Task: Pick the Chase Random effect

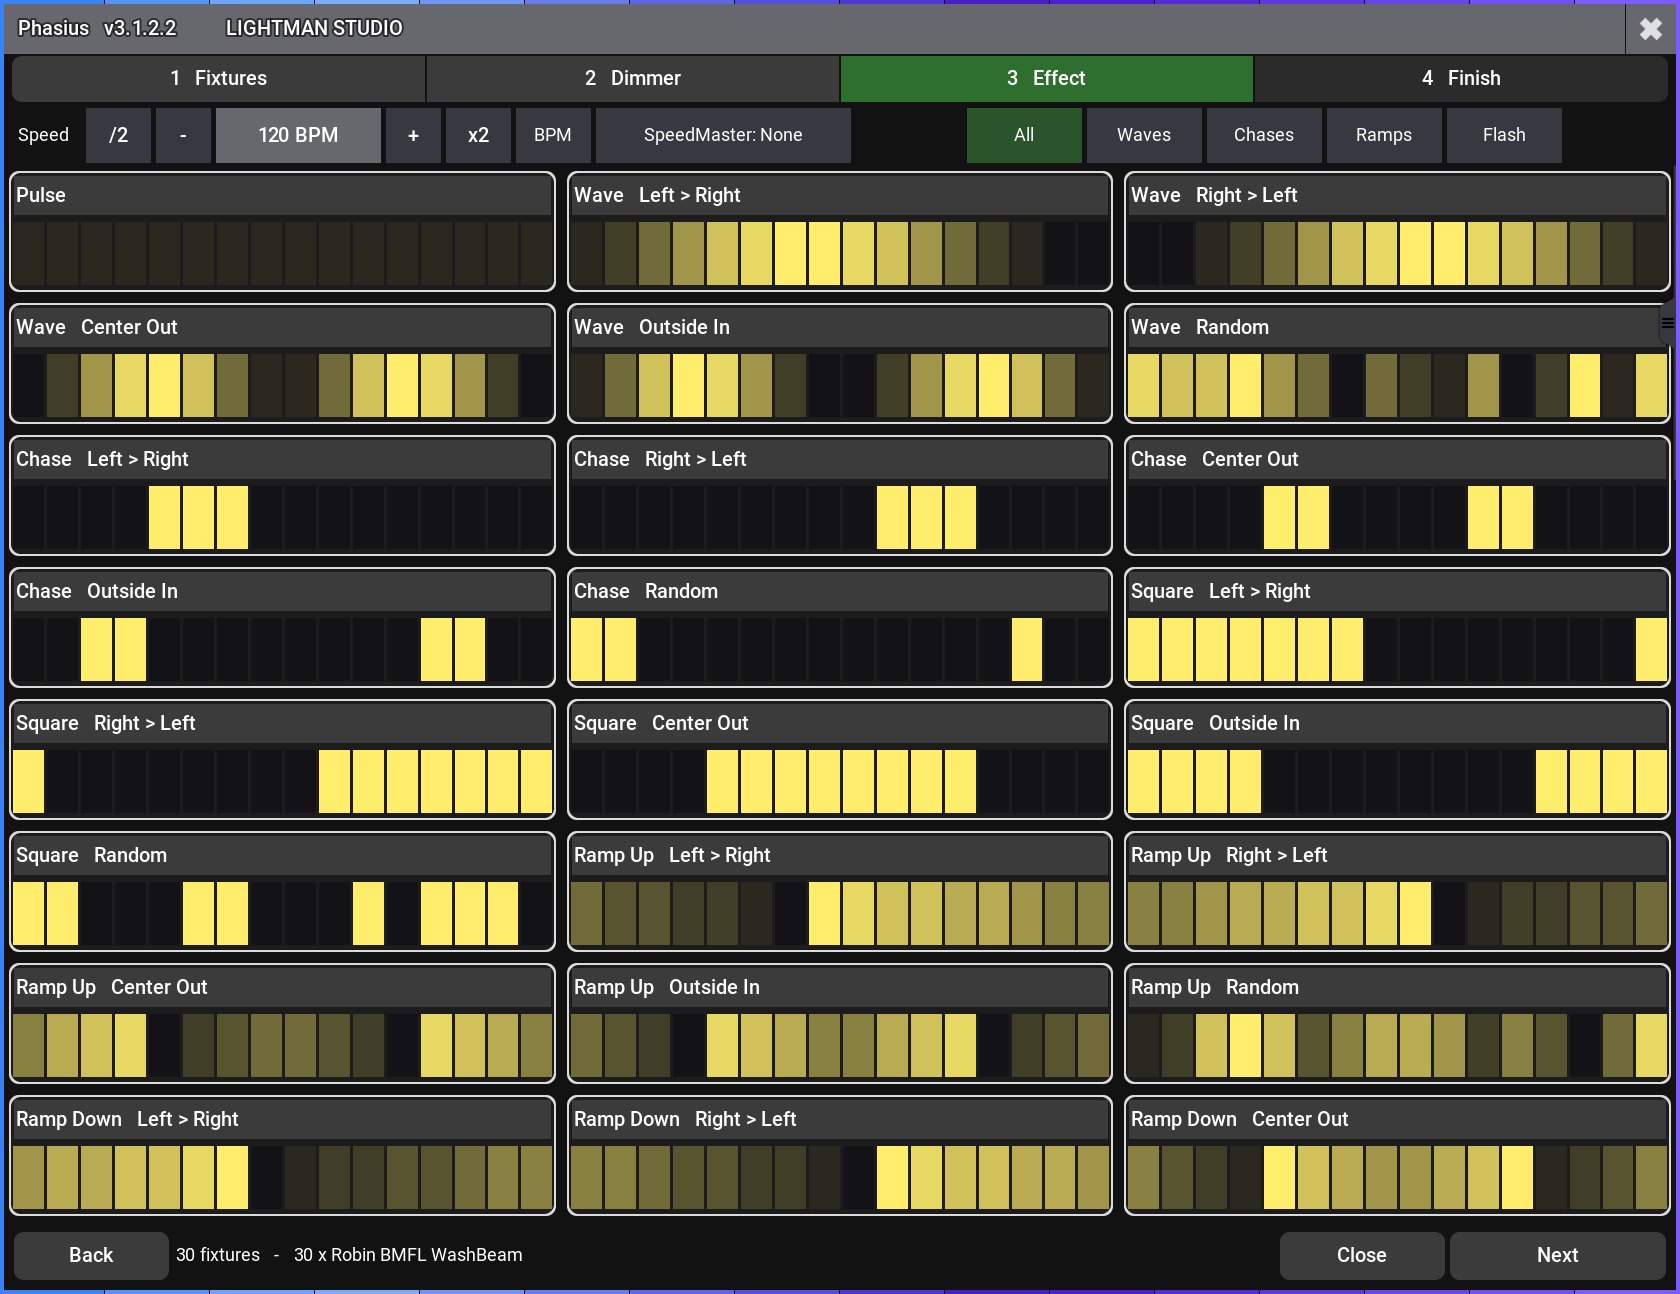Action: [x=840, y=628]
